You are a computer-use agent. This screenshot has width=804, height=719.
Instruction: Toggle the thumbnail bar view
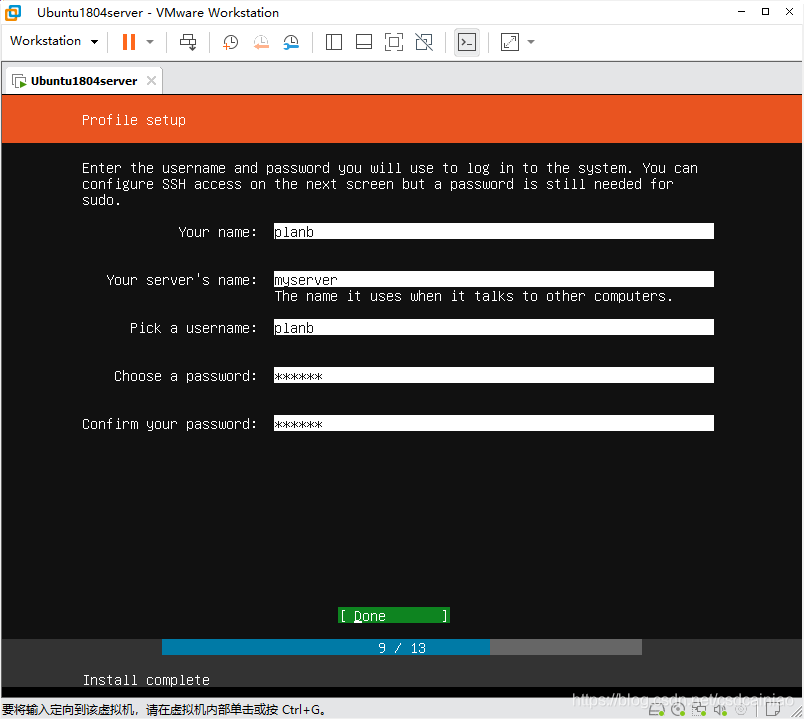[x=364, y=42]
